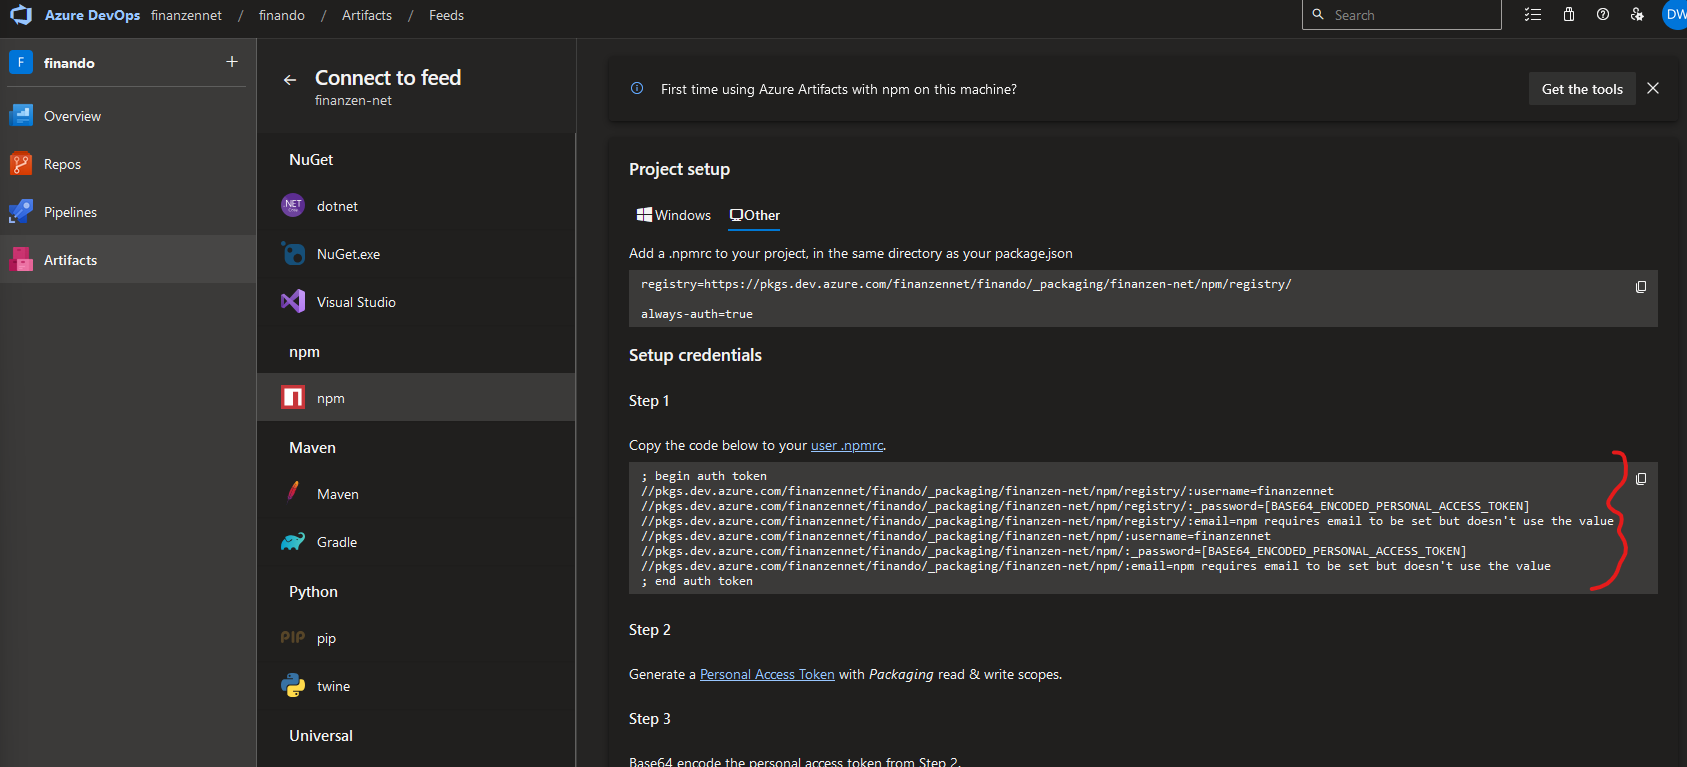The height and width of the screenshot is (767, 1687).
Task: Copy the registry .npmrc snippet
Action: tap(1641, 287)
